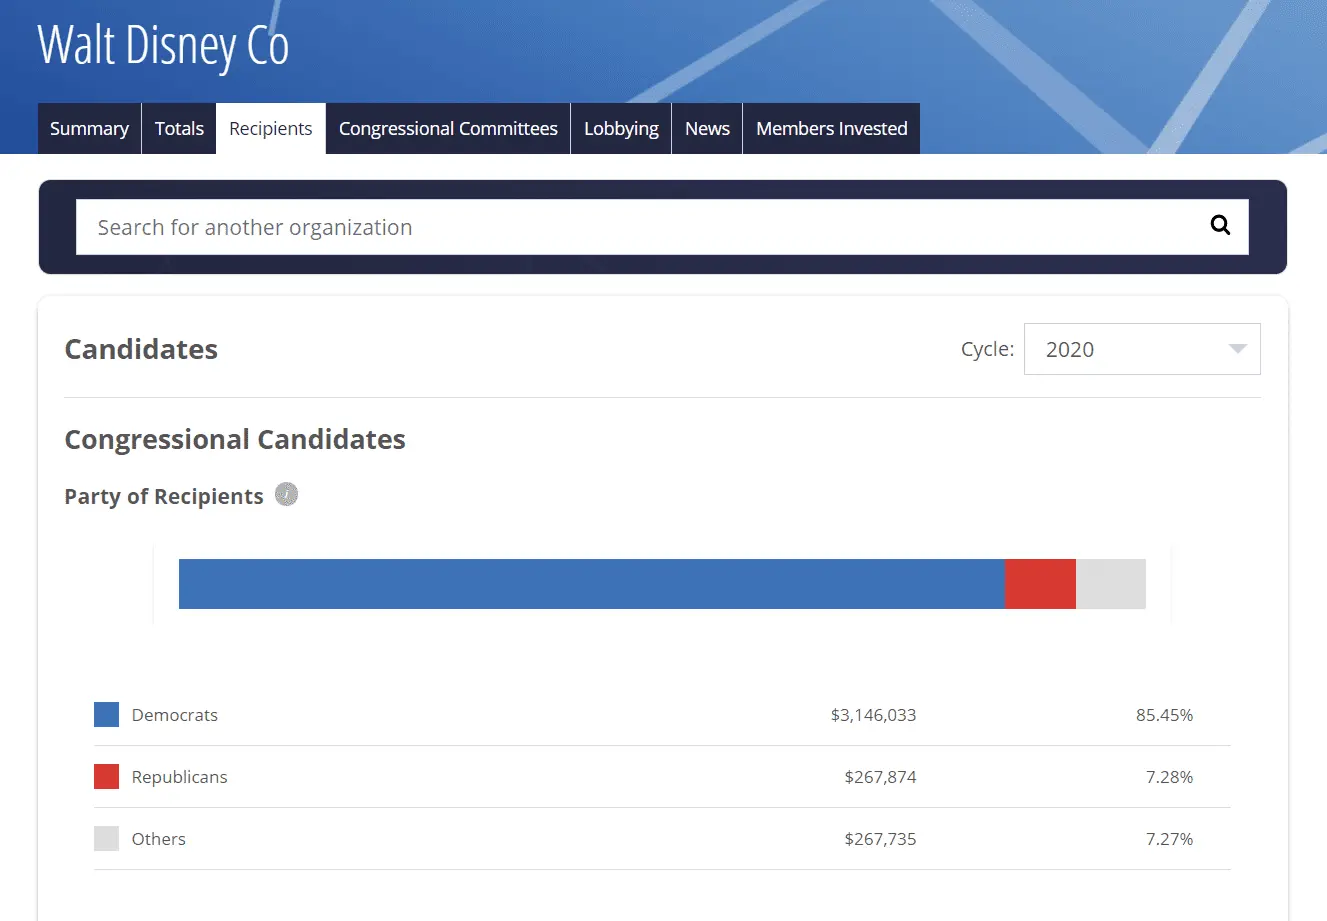Screen dimensions: 1327x921
Task: Click the gray Others bar segment
Action: click(1110, 584)
